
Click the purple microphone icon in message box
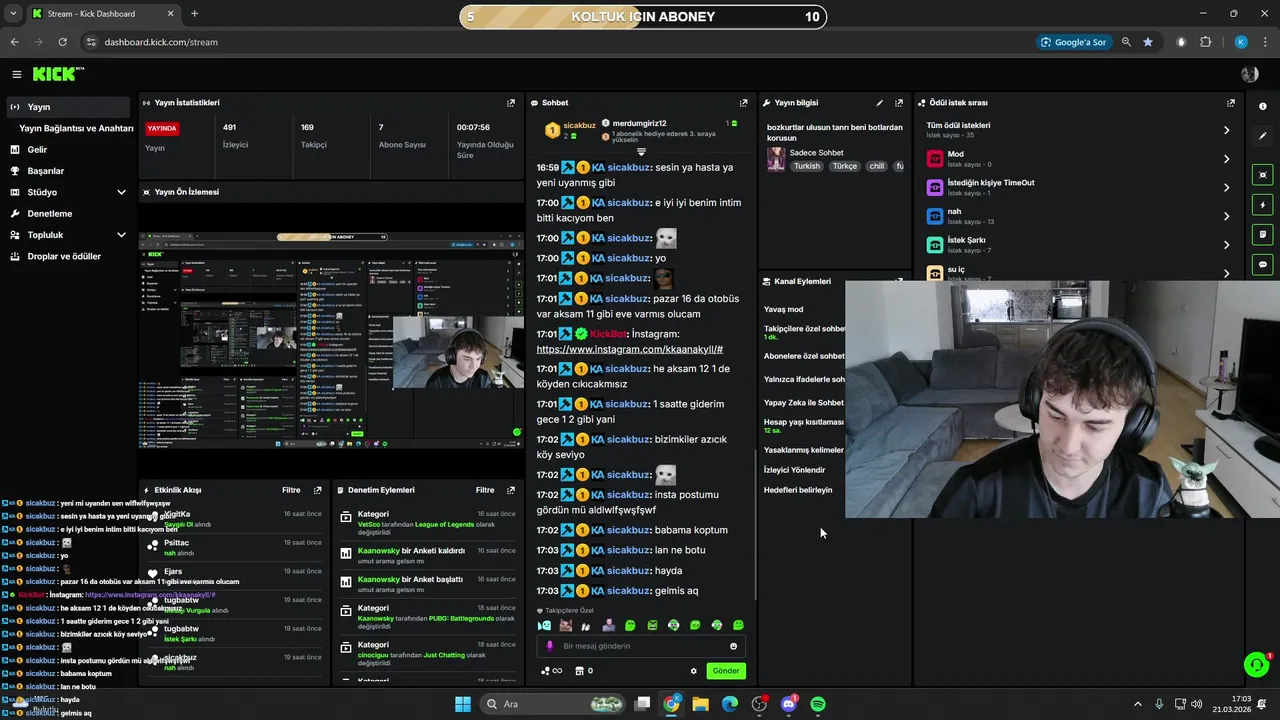point(549,646)
